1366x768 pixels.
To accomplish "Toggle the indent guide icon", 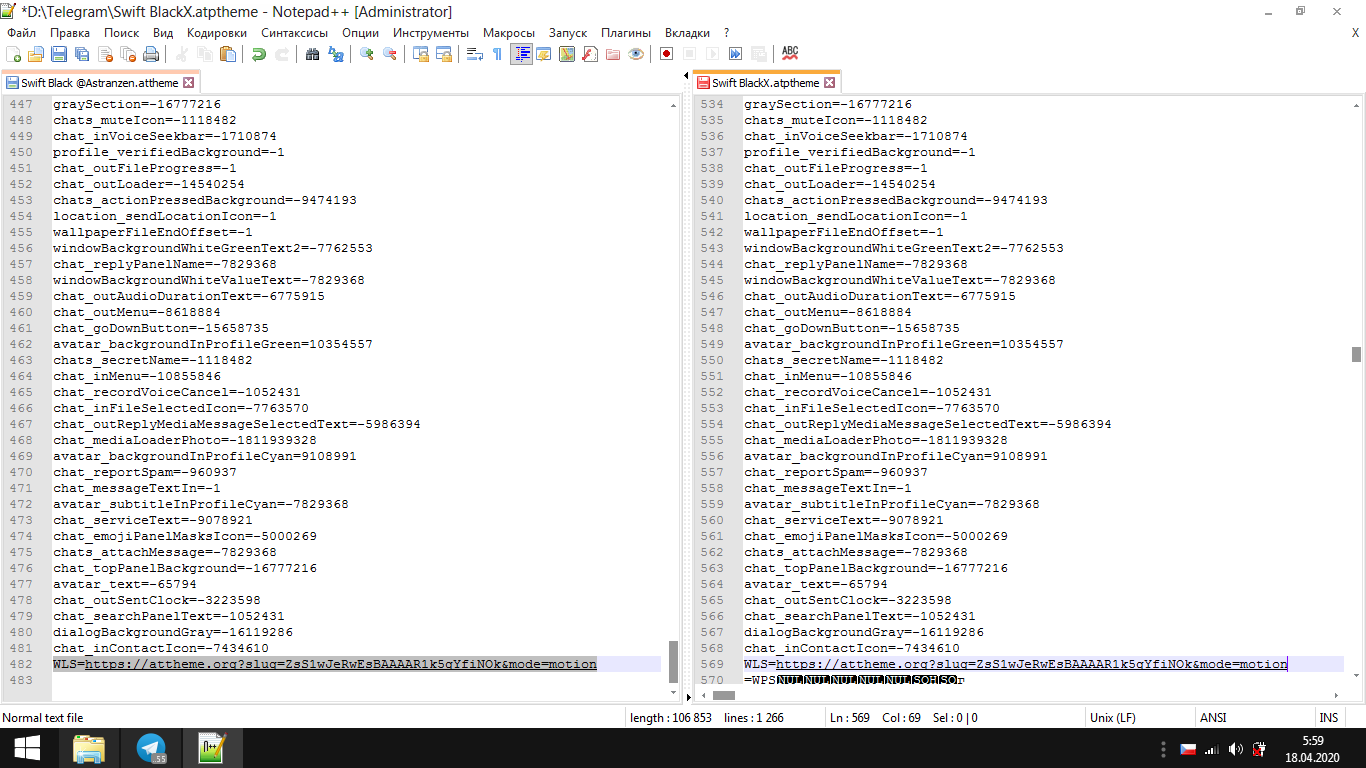I will tap(521, 54).
